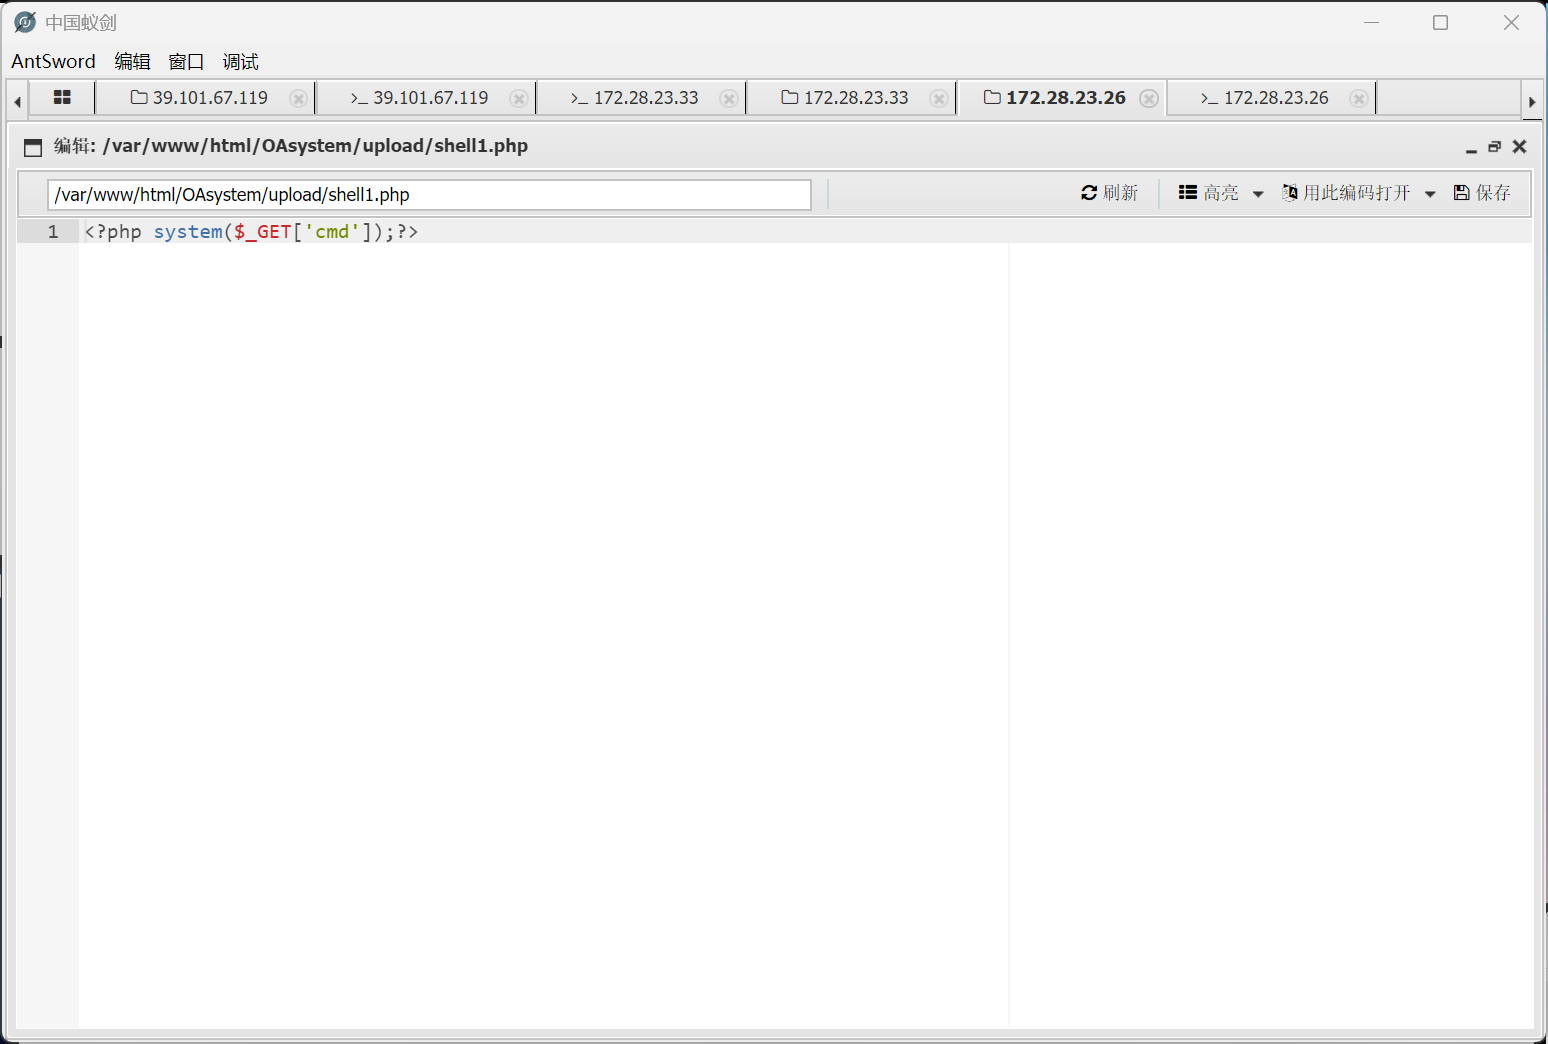
Task: Open the 调试 menu
Action: (240, 61)
